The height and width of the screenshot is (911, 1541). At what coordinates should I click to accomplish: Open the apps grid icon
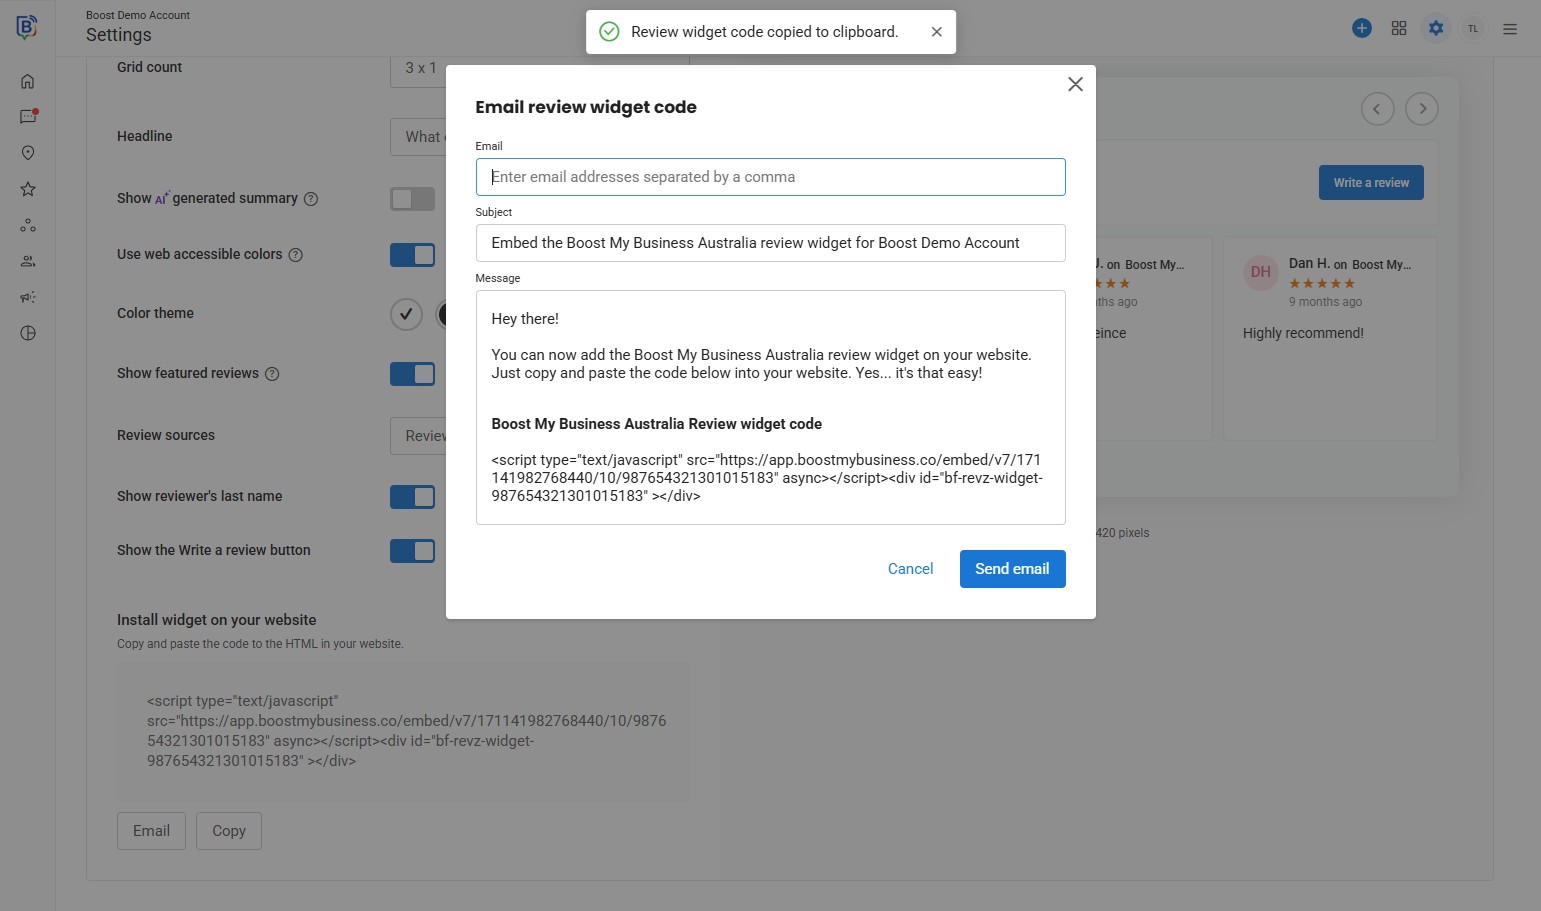point(1399,29)
